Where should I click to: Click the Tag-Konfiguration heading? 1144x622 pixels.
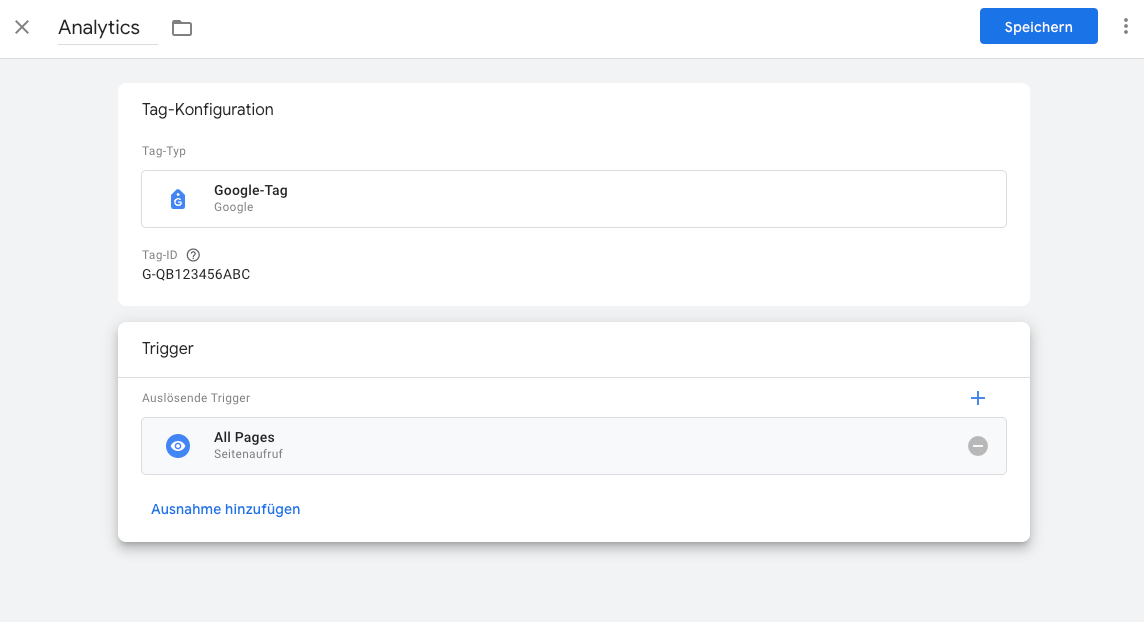pos(208,110)
